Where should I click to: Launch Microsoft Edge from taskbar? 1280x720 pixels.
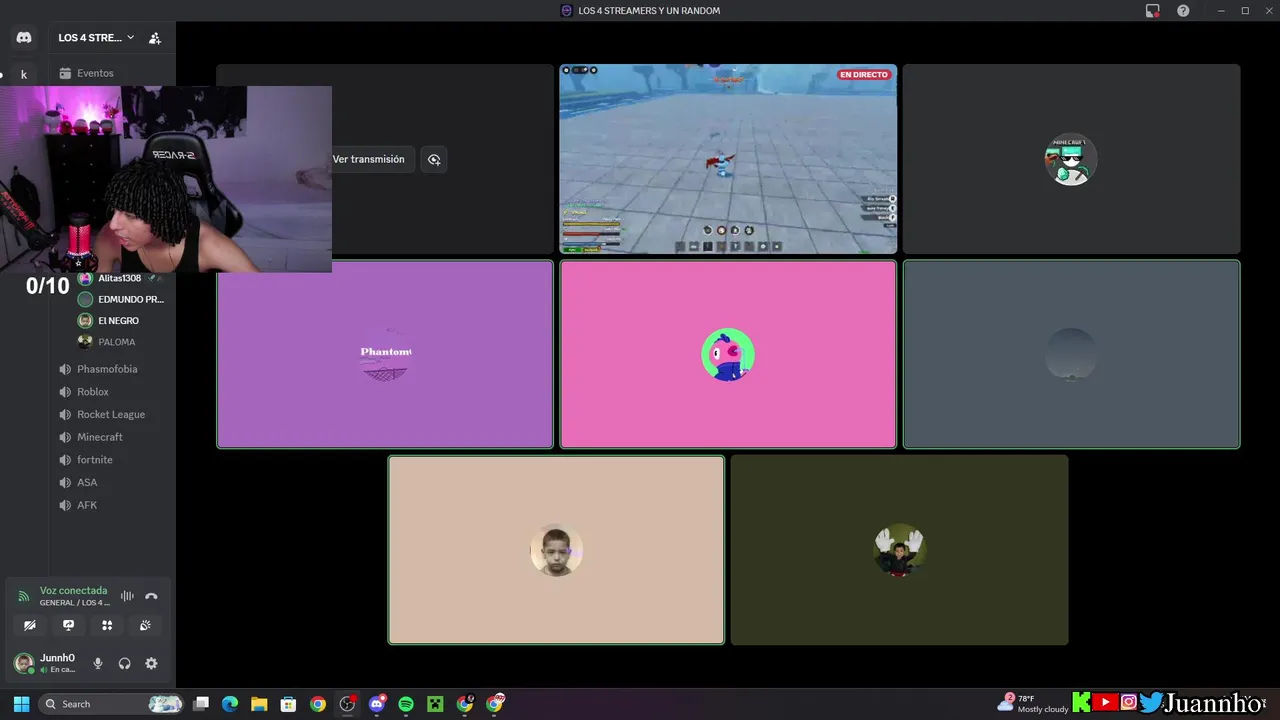(x=230, y=704)
